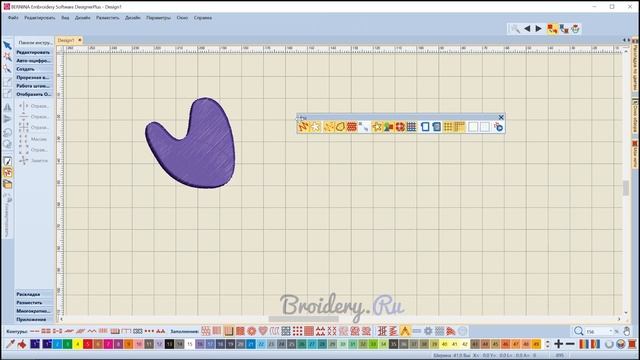This screenshot has height=360, width=640.
Task: Click the red stitch fill icon in floating toolbar
Action: [351, 127]
